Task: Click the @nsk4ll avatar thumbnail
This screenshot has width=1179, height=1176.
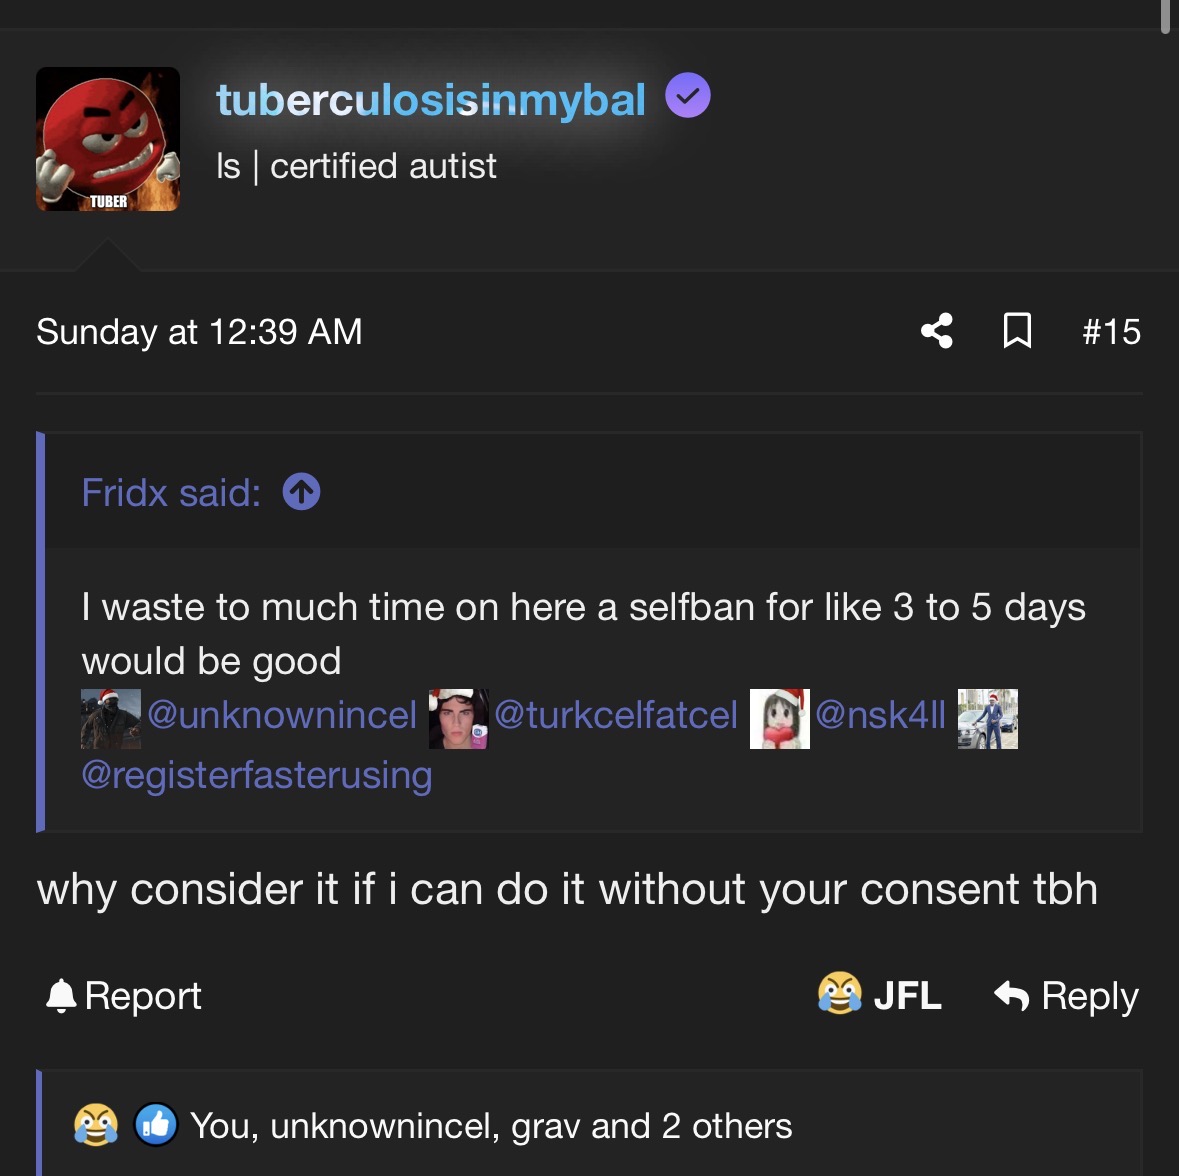Action: coord(780,718)
